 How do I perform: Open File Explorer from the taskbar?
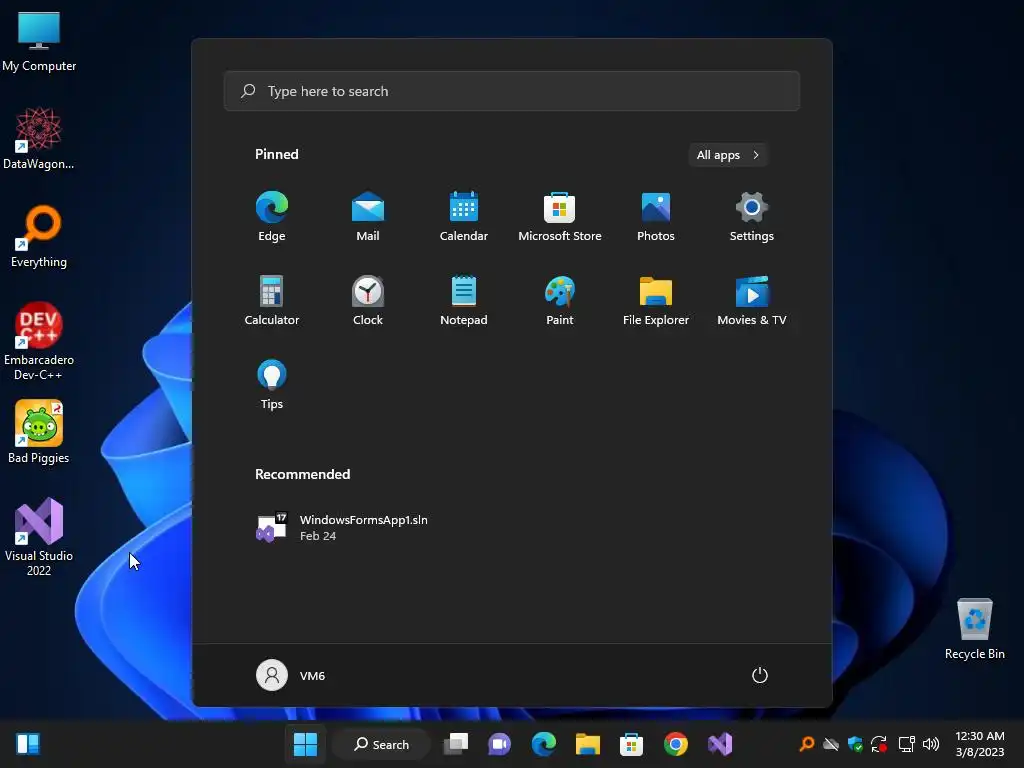click(588, 744)
